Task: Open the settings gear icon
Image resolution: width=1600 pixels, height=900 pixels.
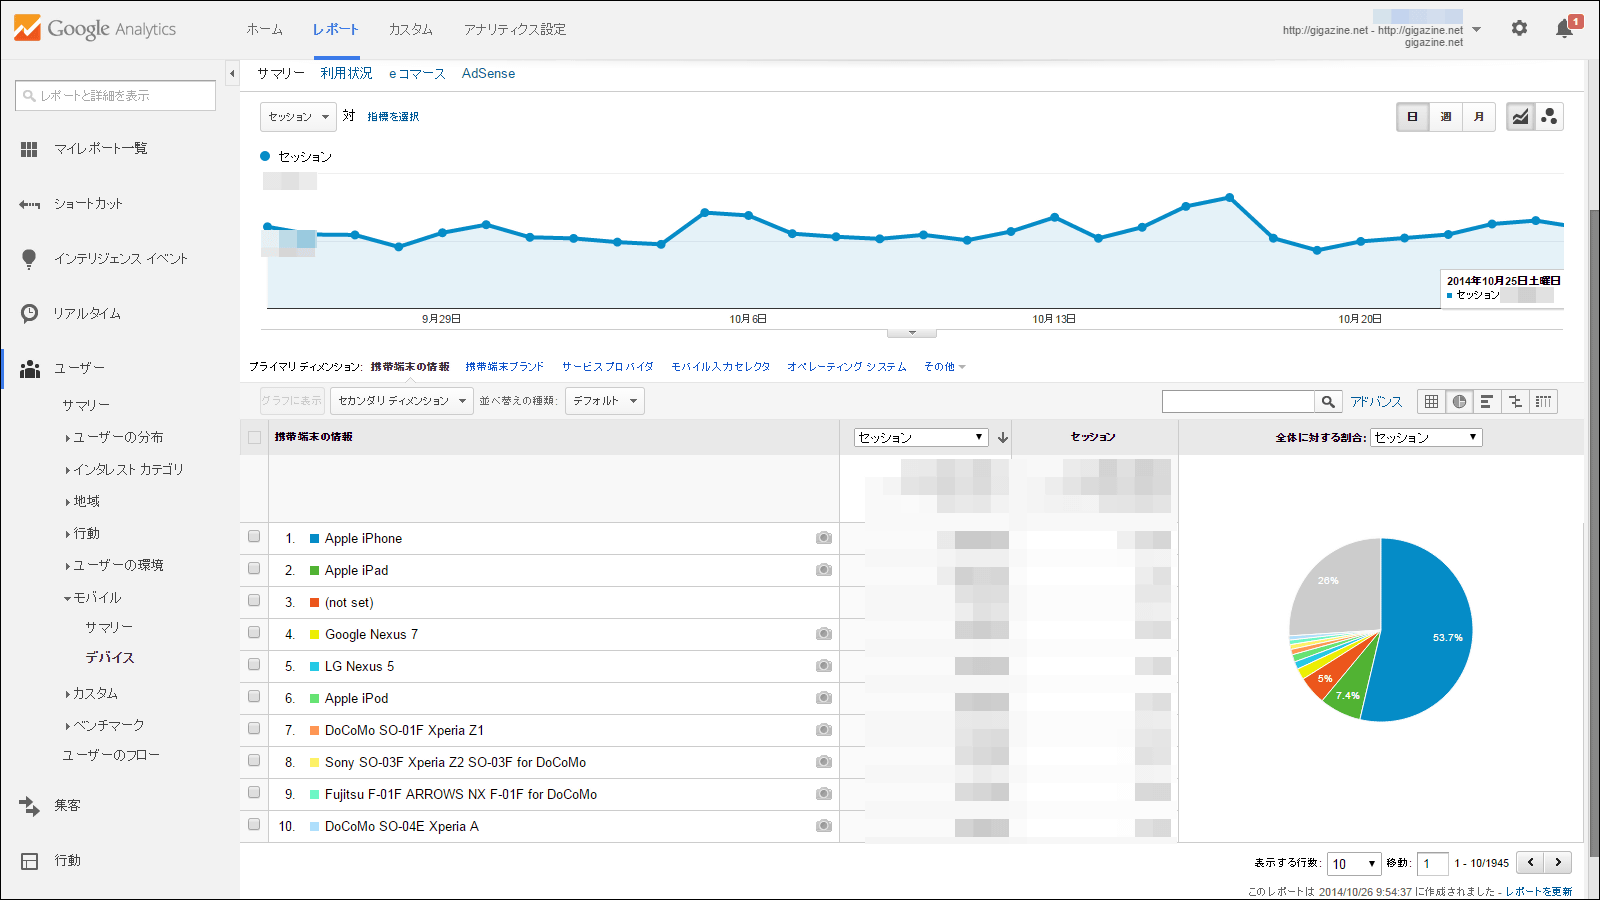Action: (x=1519, y=29)
